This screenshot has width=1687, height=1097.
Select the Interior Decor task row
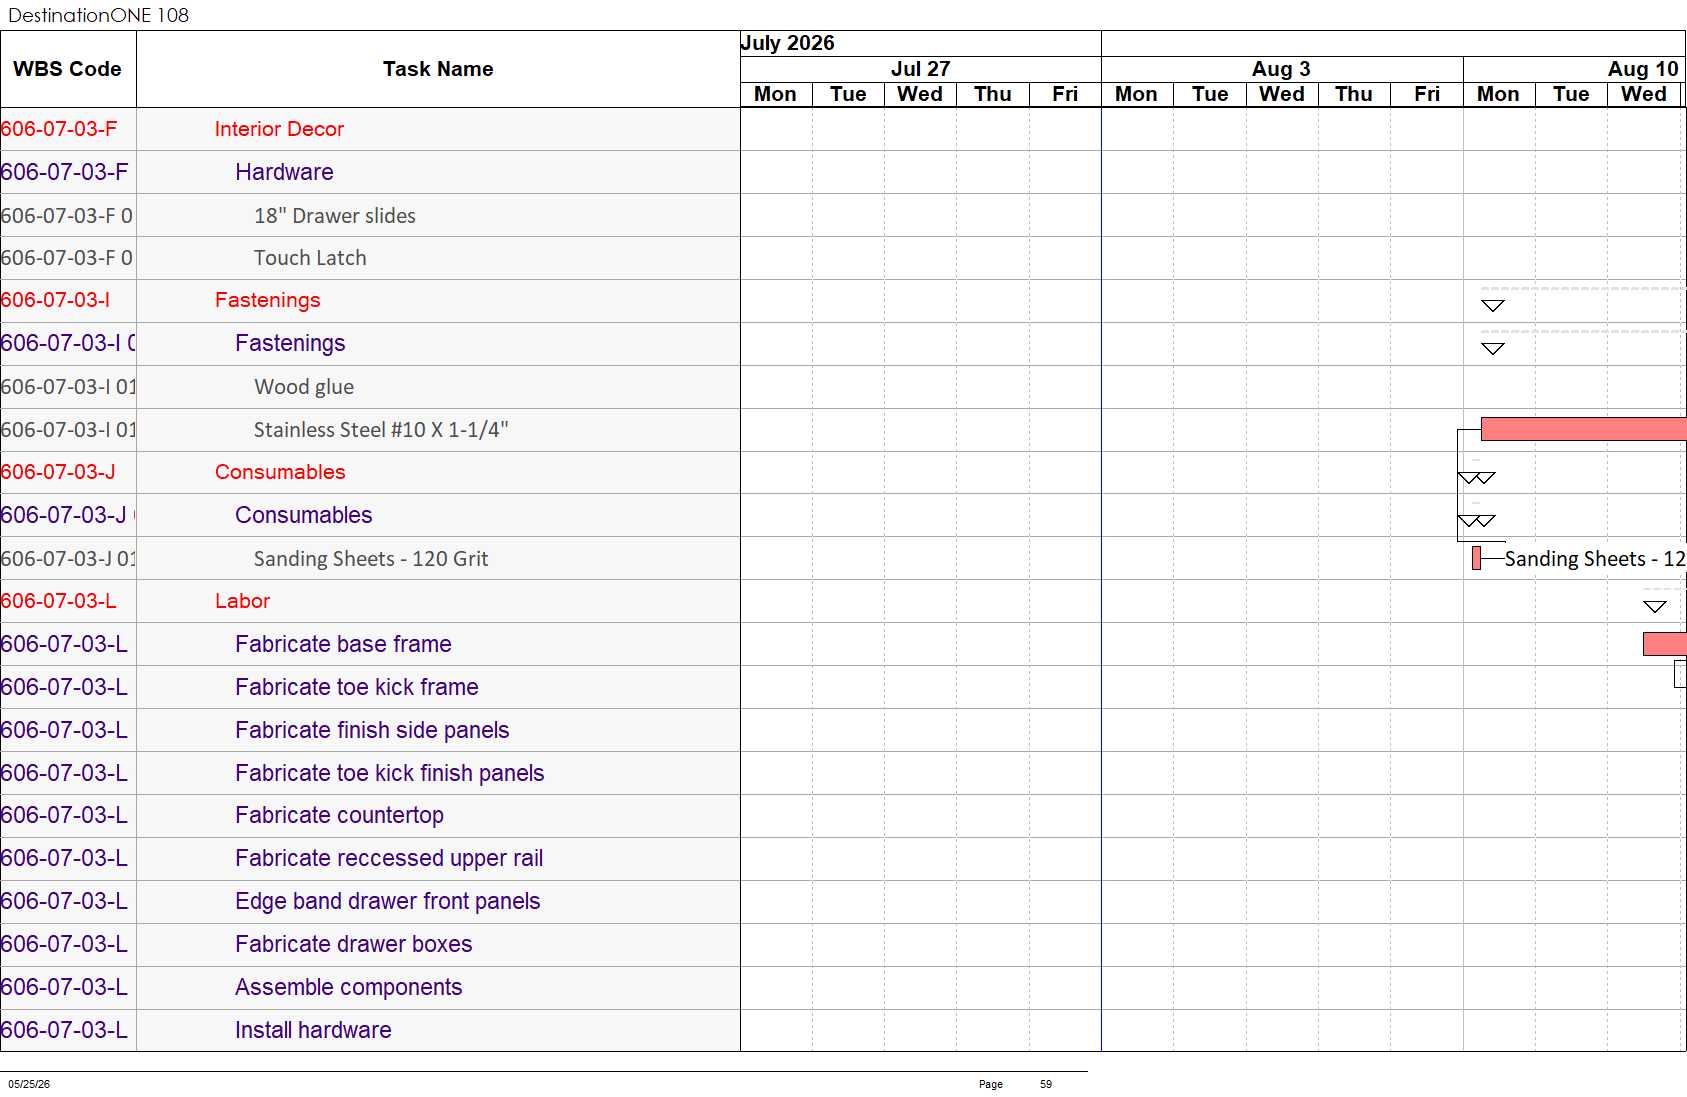370,129
